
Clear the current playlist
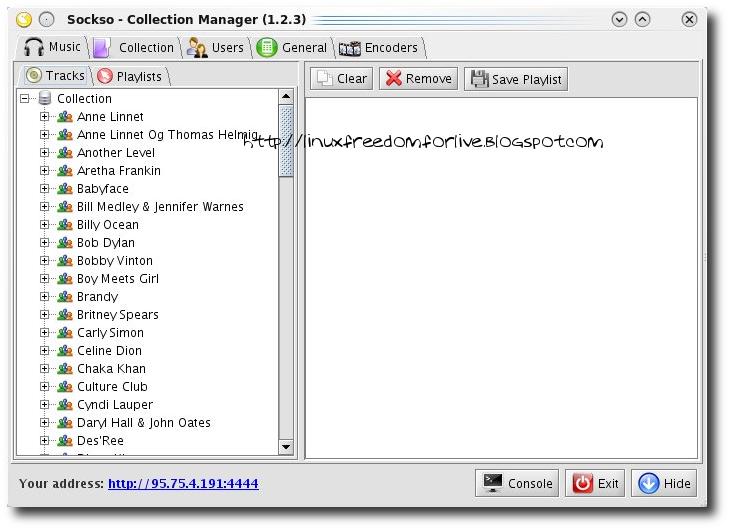point(342,79)
